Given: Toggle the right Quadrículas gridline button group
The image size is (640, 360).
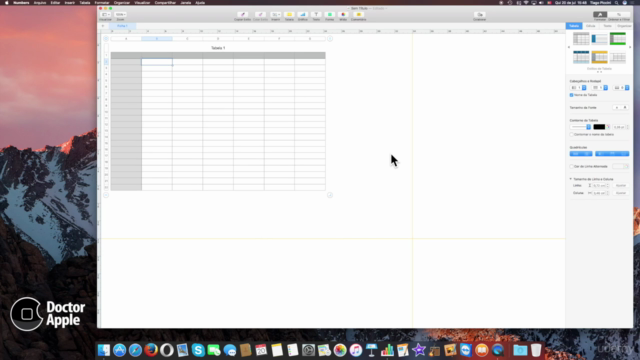Looking at the screenshot, I should (x=612, y=154).
